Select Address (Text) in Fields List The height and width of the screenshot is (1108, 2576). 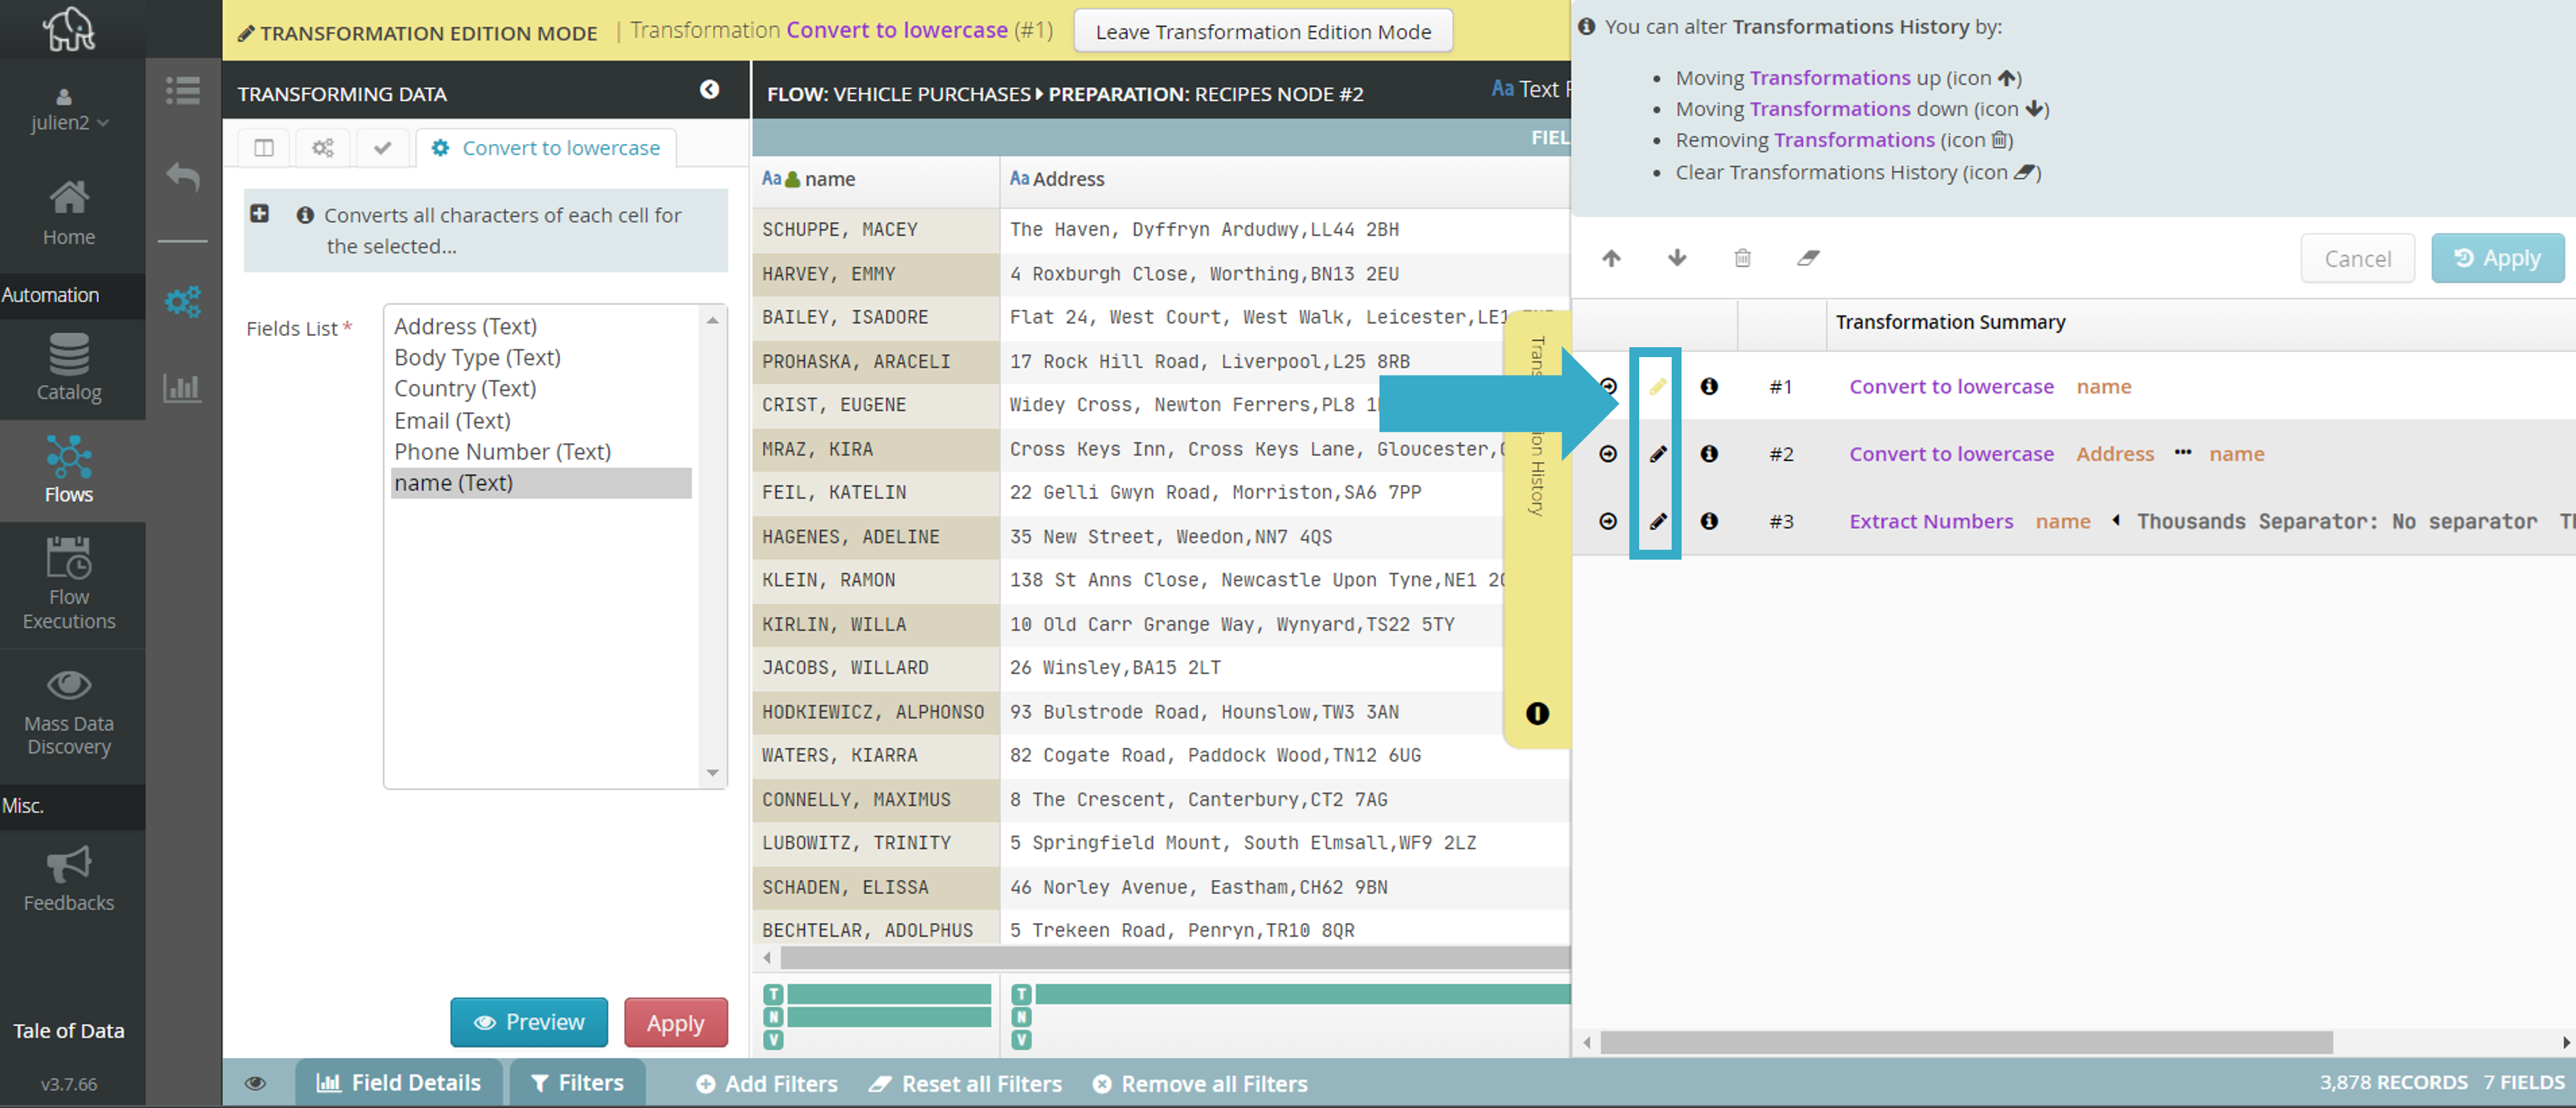(x=541, y=326)
